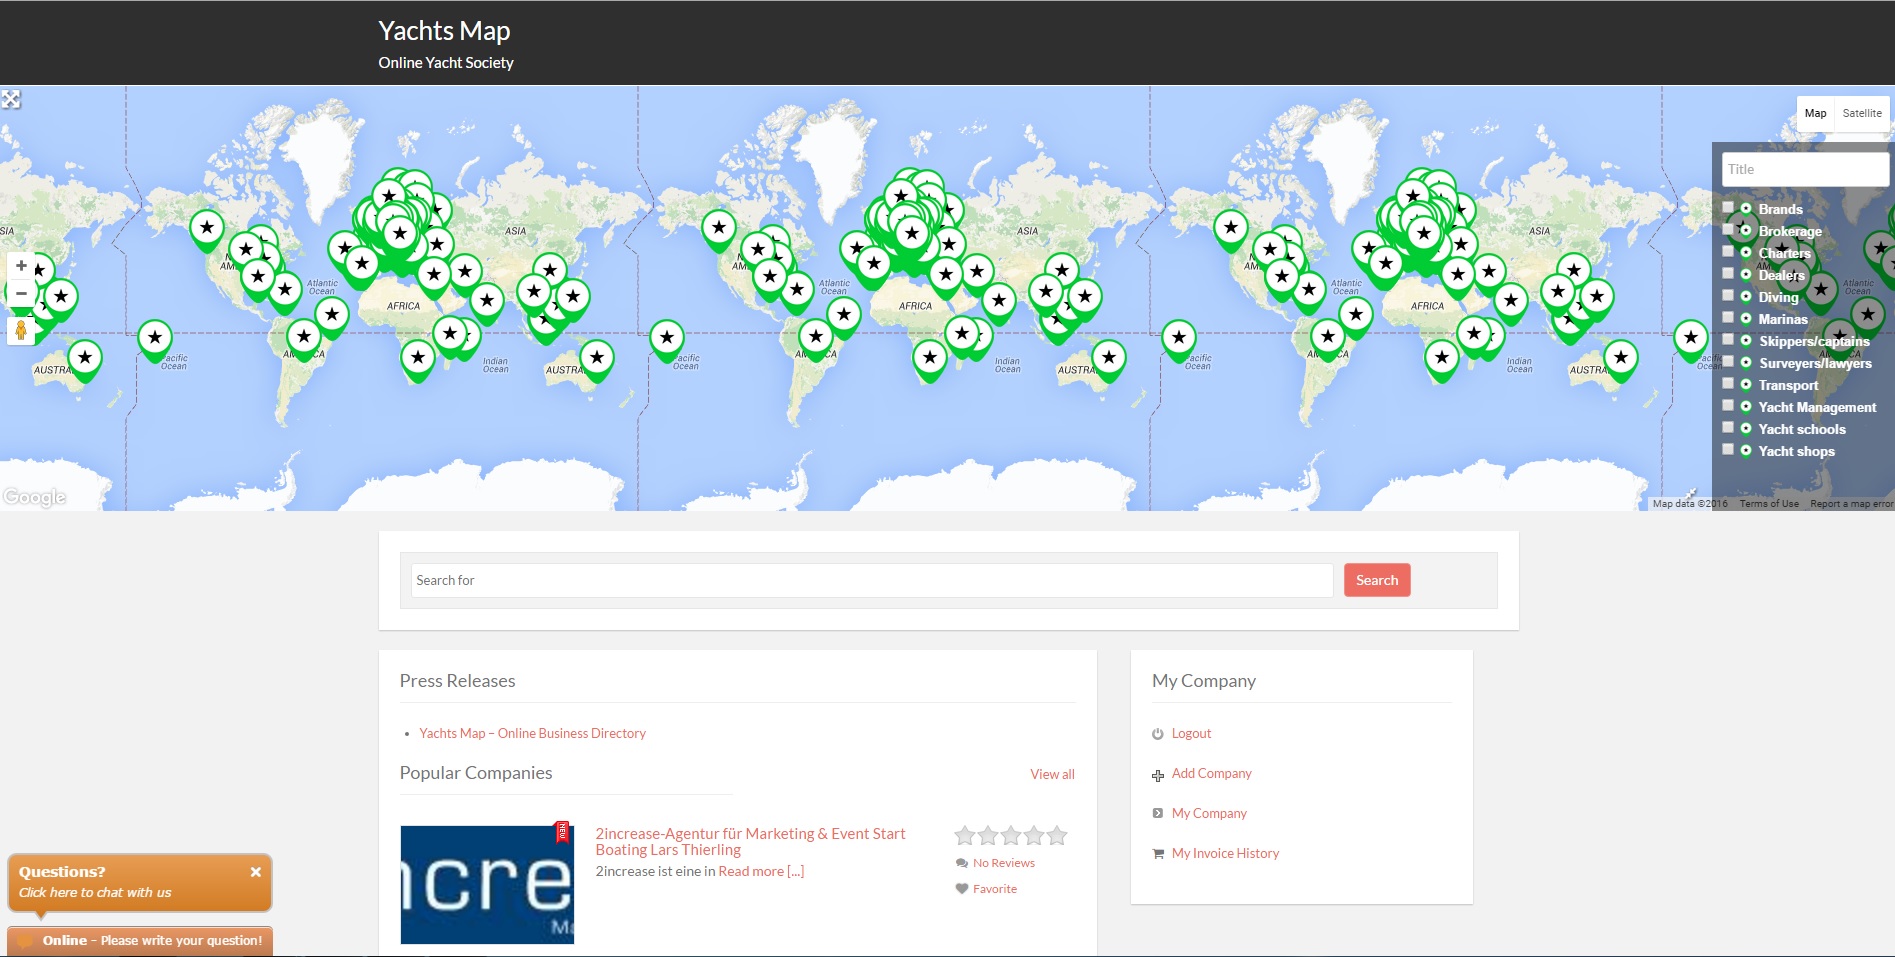The width and height of the screenshot is (1895, 957).
Task: Click Logout in My Company
Action: pyautogui.click(x=1191, y=733)
